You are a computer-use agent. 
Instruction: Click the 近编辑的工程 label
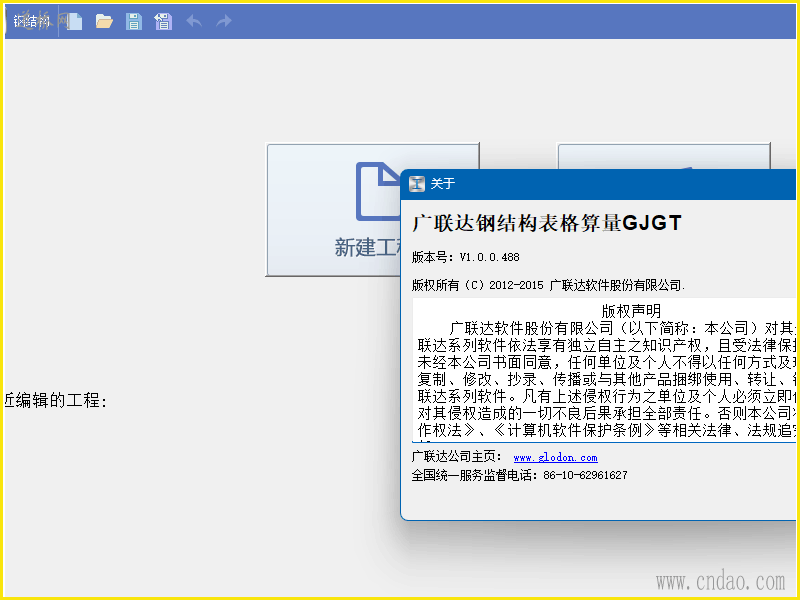tap(55, 401)
